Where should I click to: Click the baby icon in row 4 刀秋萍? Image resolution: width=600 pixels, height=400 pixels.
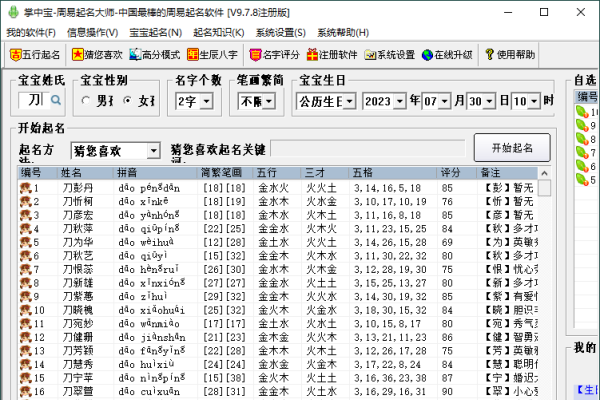[26, 229]
